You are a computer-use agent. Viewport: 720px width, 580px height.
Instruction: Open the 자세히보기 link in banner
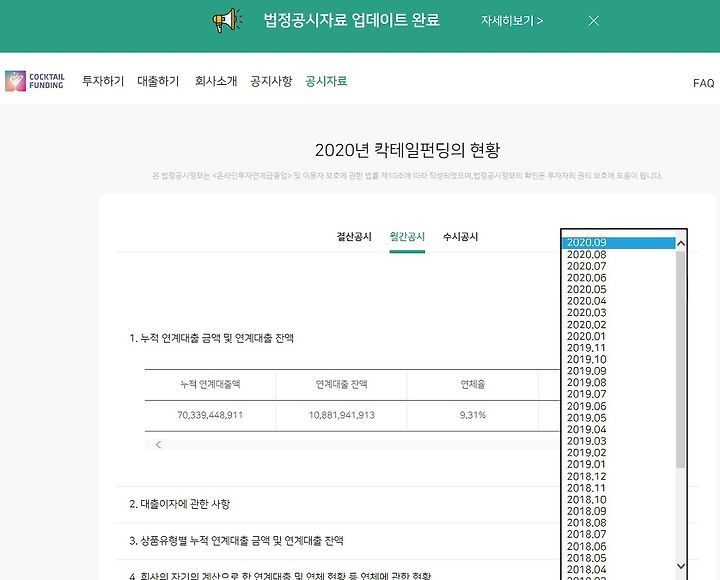coord(512,21)
